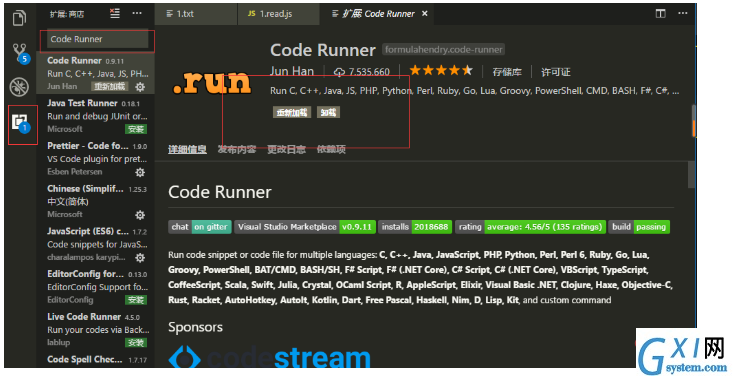Image resolution: width=734 pixels, height=376 pixels.
Task: Install the EditorConfig extension
Action: [x=136, y=300]
